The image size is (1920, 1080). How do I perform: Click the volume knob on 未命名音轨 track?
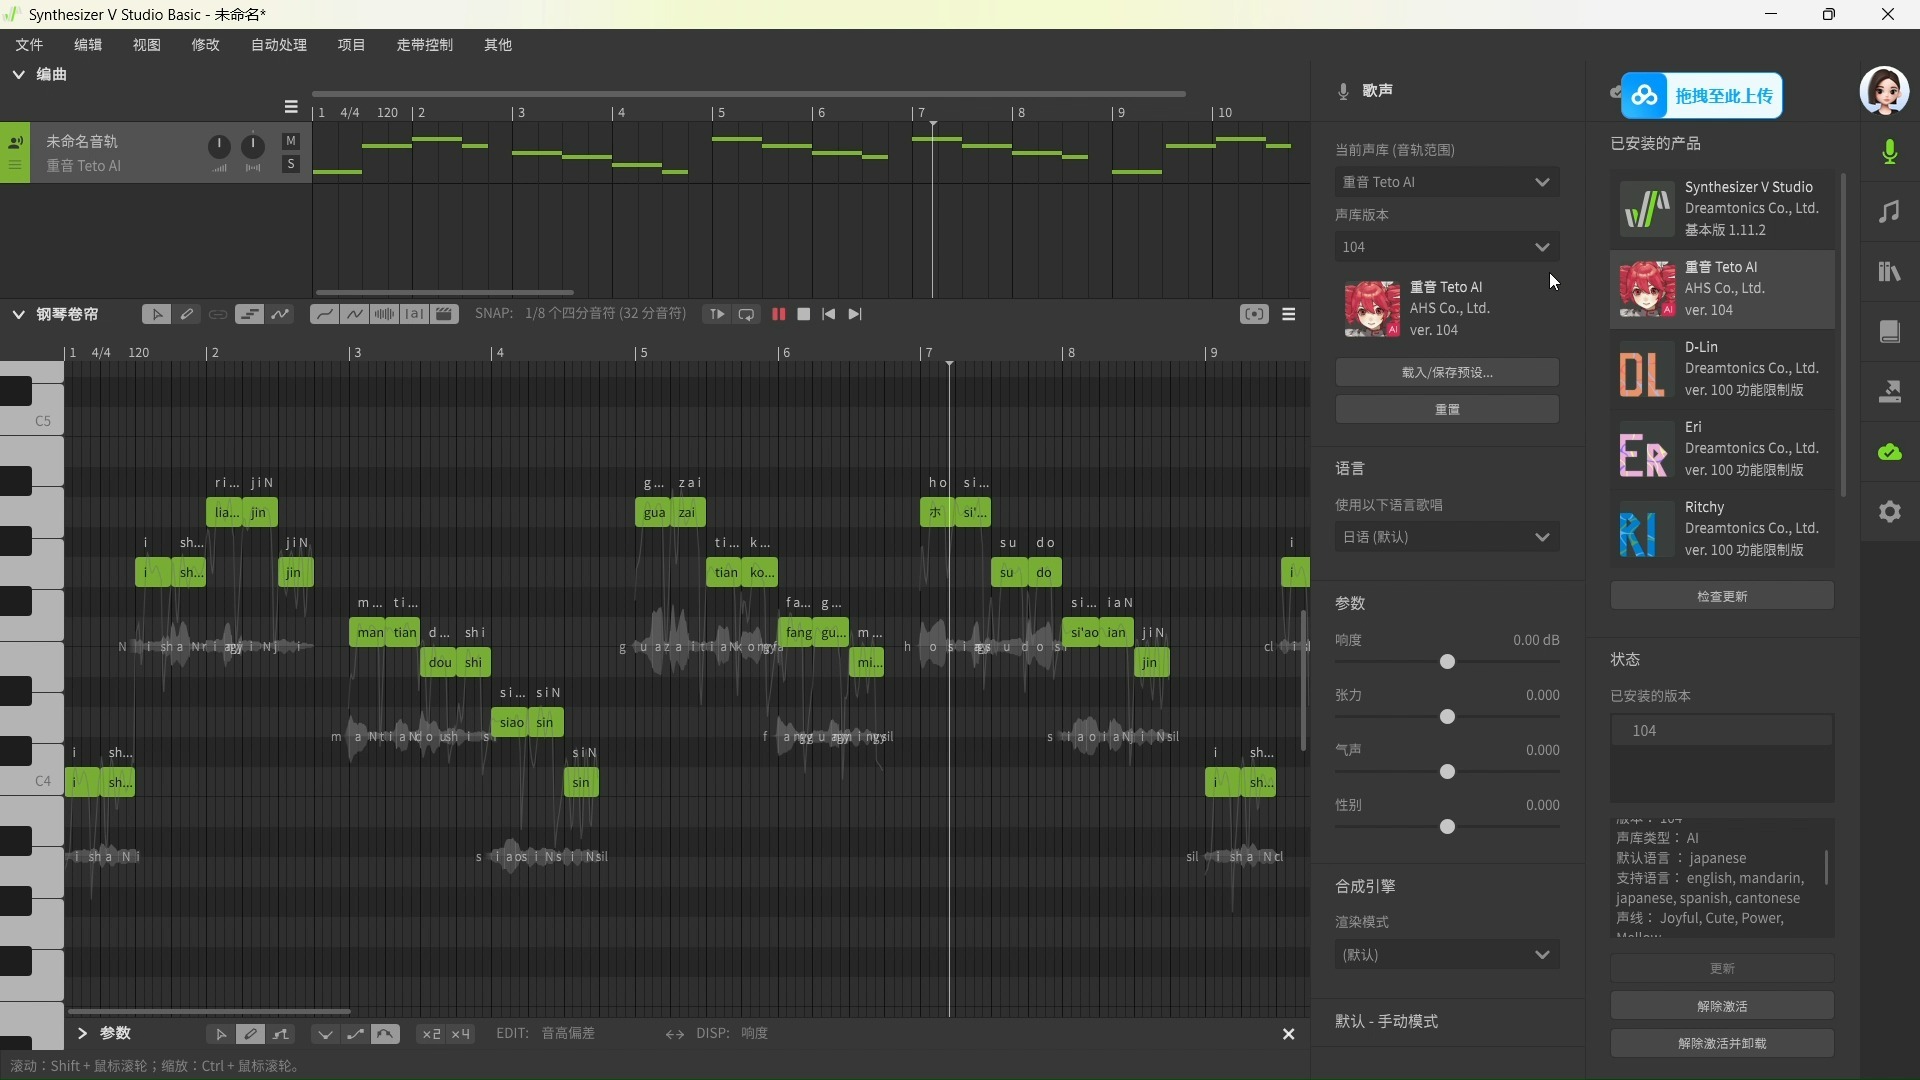[x=219, y=147]
